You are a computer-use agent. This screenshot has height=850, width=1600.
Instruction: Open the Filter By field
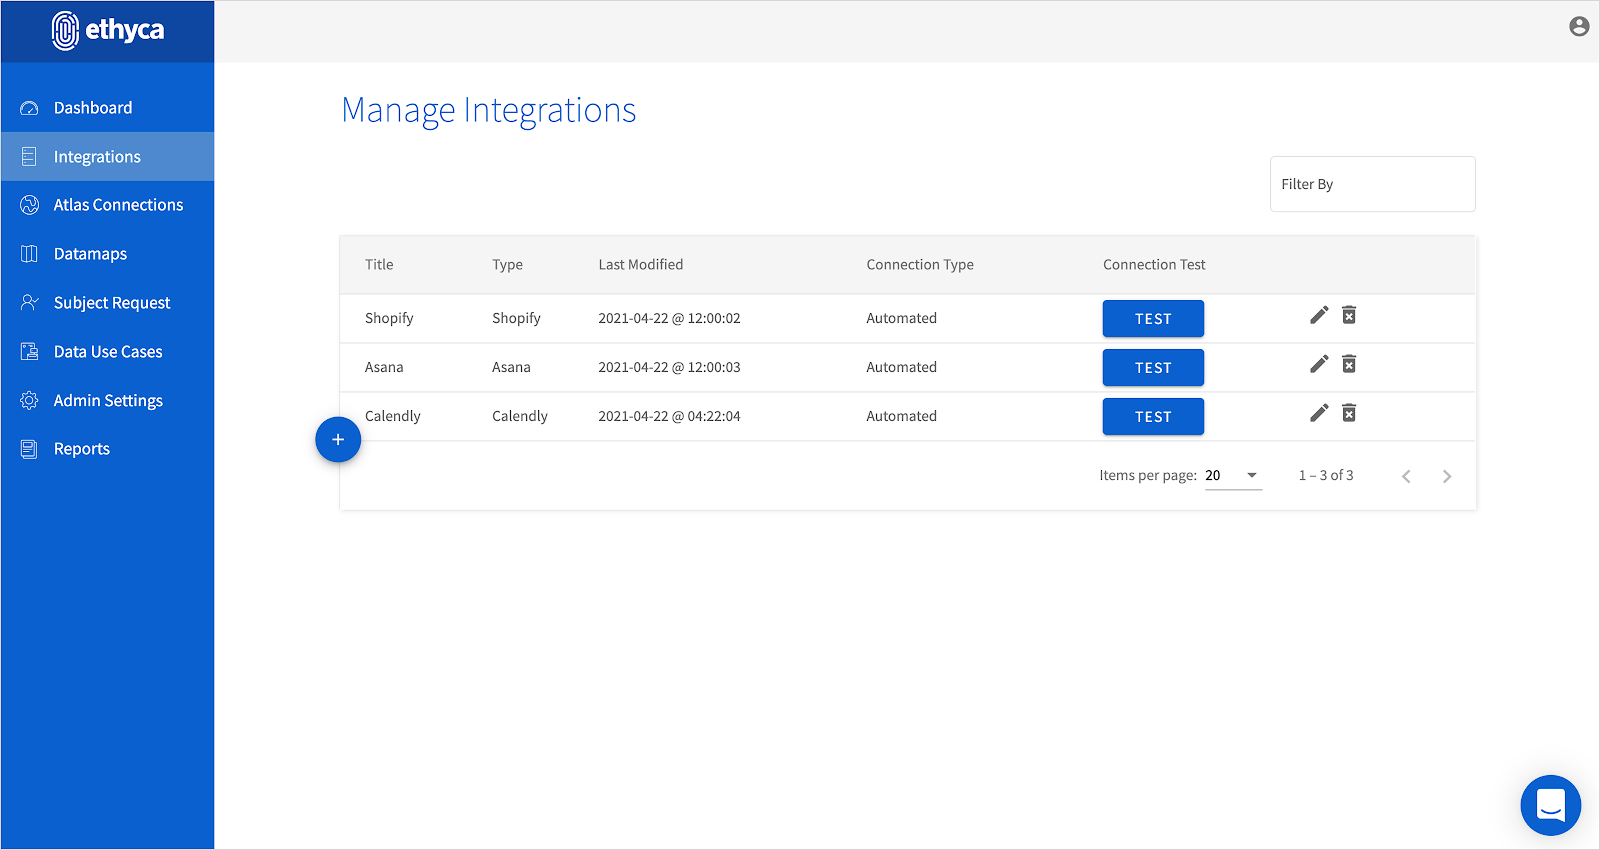coord(1372,184)
